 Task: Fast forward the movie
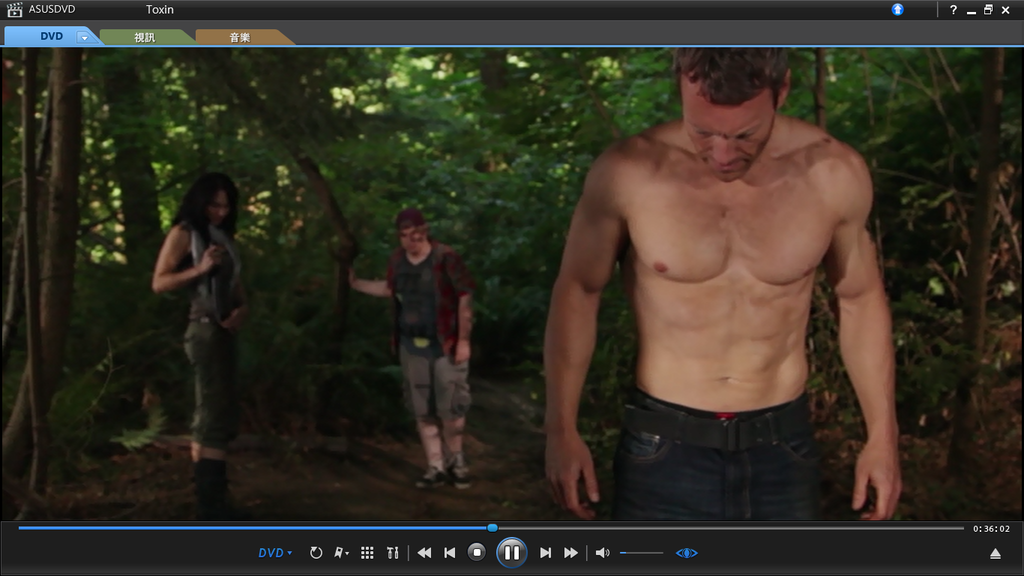click(x=571, y=553)
